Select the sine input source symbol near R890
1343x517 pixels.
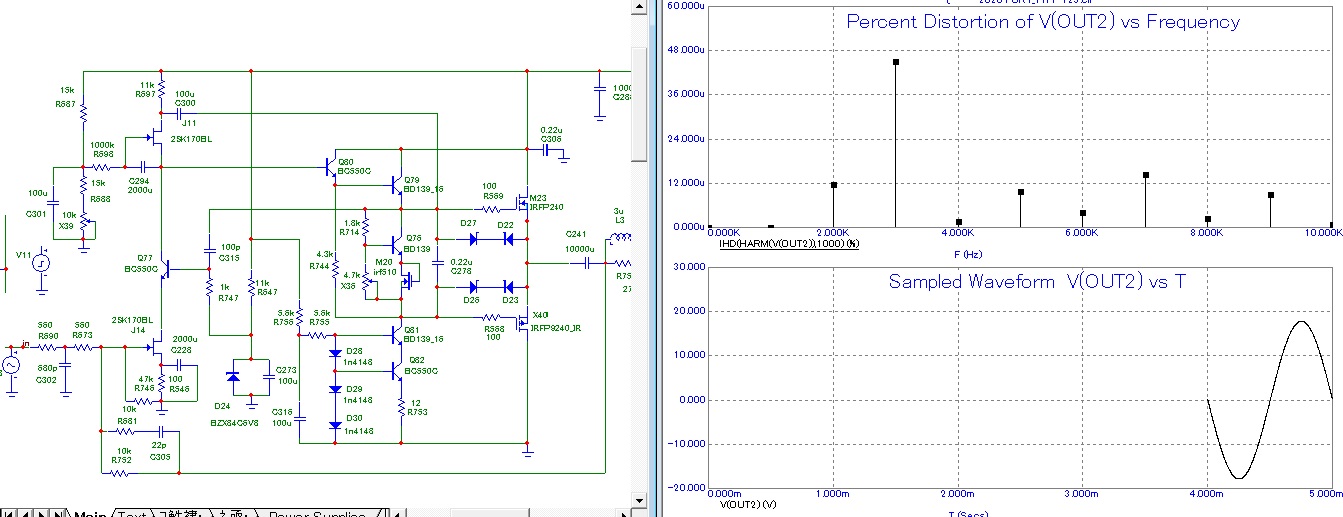click(x=11, y=366)
